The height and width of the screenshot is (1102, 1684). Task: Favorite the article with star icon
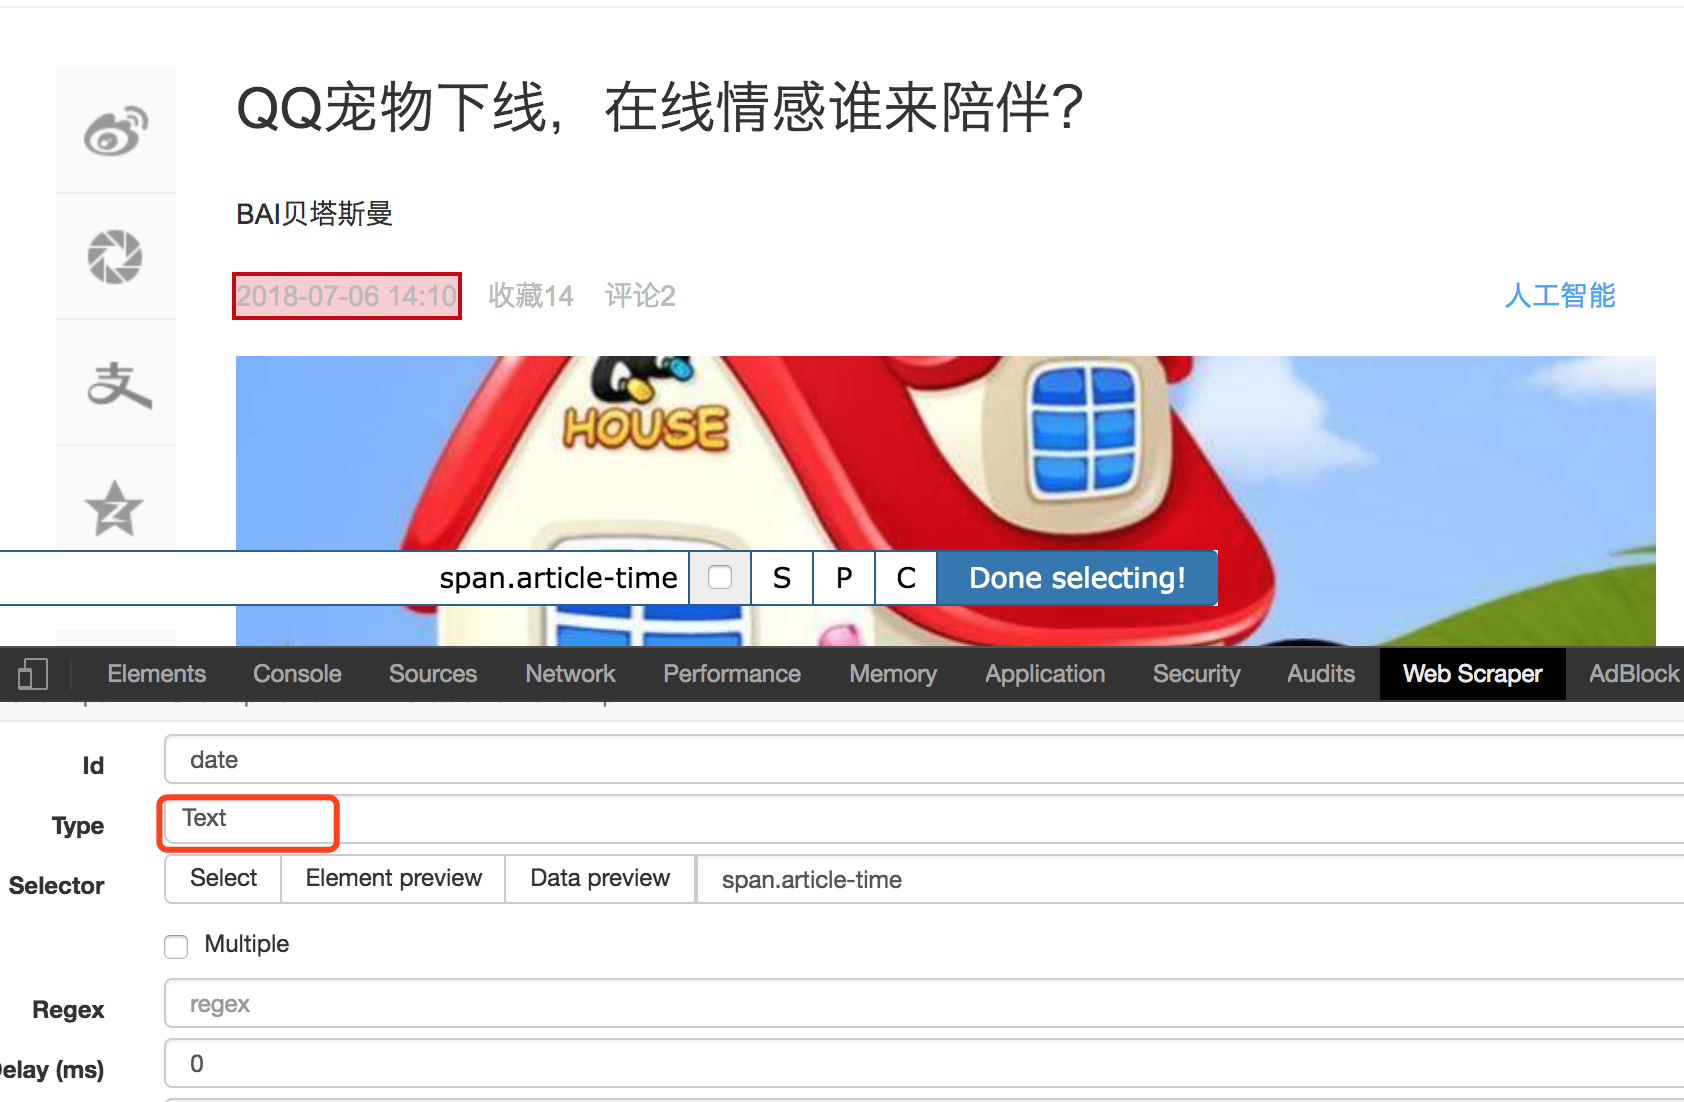[x=116, y=508]
